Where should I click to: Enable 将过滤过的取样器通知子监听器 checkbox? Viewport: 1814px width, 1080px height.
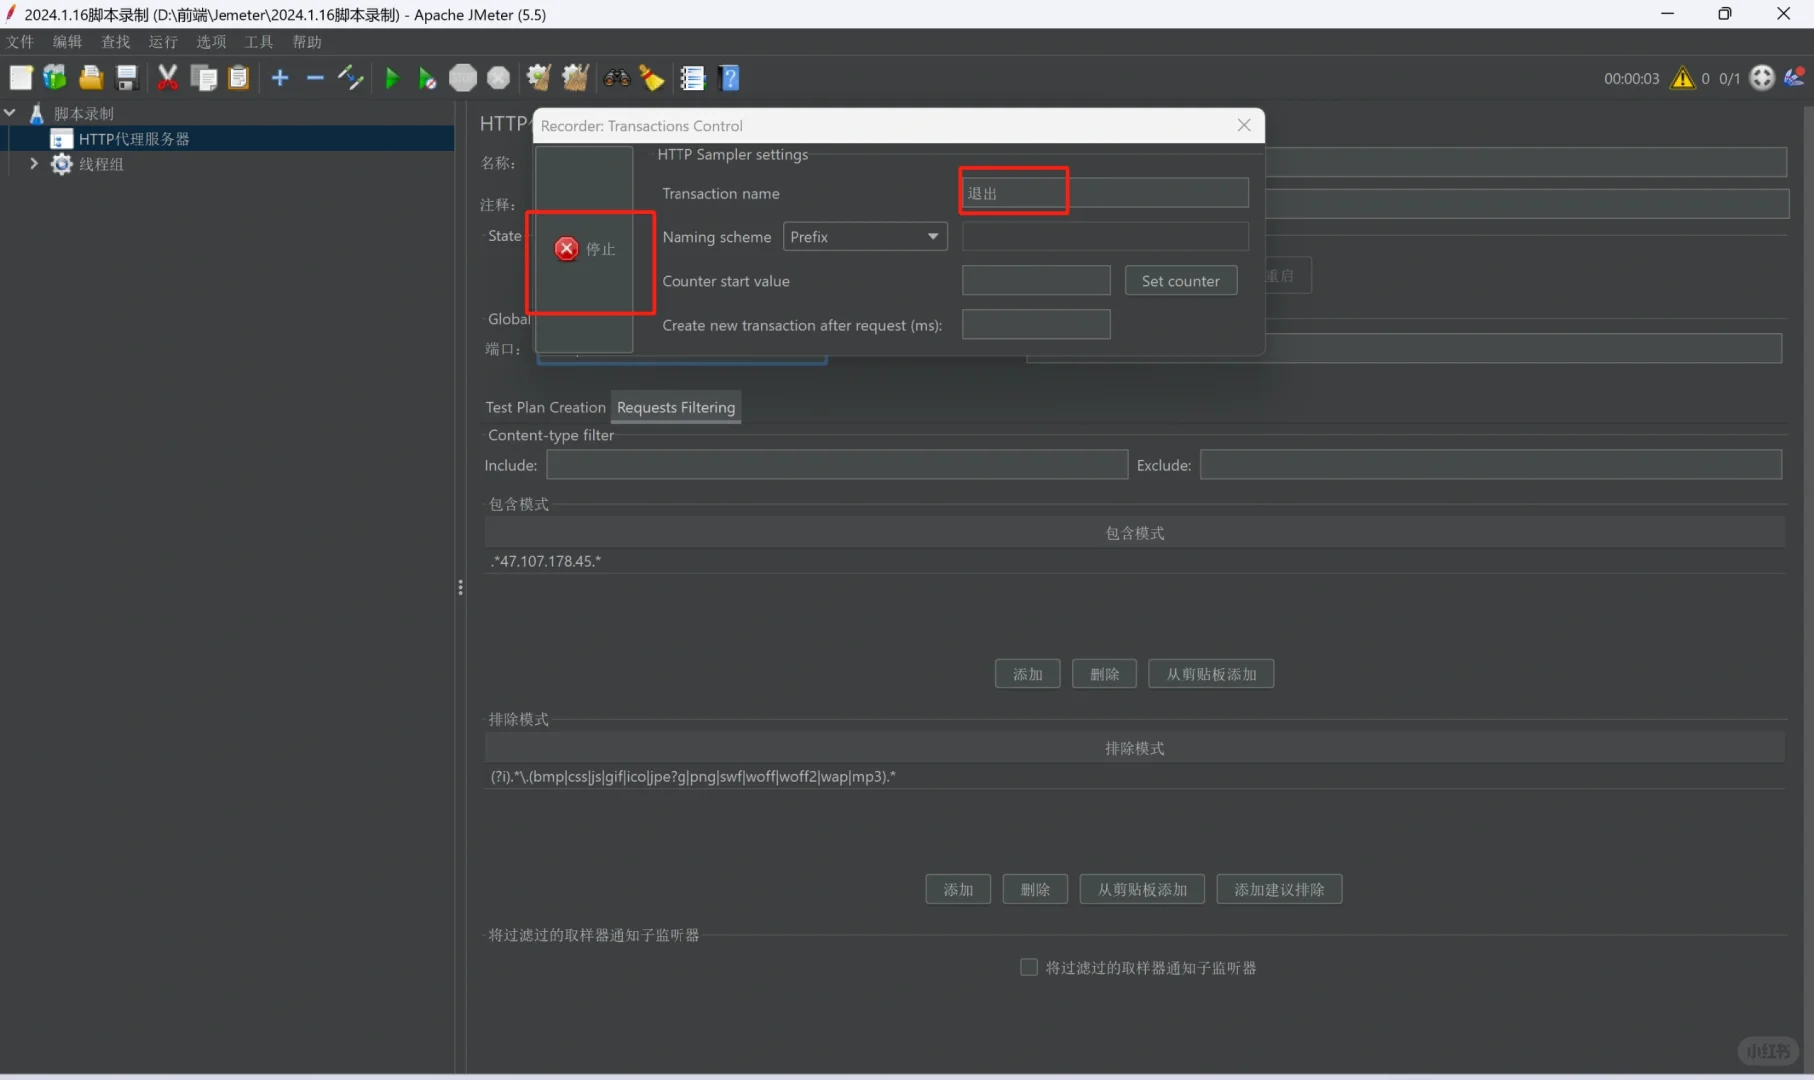point(1029,967)
